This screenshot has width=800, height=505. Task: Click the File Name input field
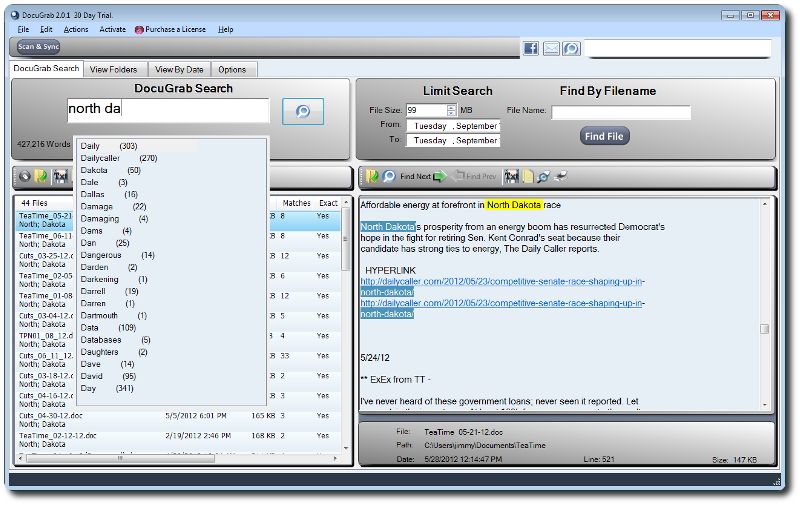click(x=621, y=112)
